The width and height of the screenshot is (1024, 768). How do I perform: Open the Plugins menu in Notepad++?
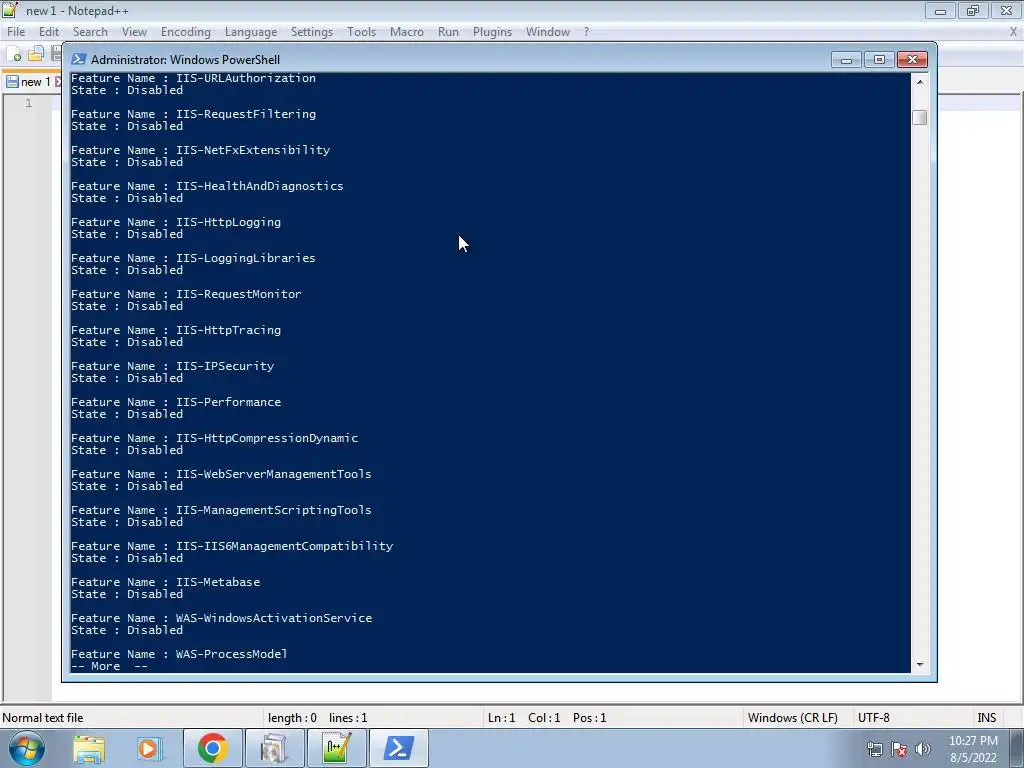coord(492,31)
